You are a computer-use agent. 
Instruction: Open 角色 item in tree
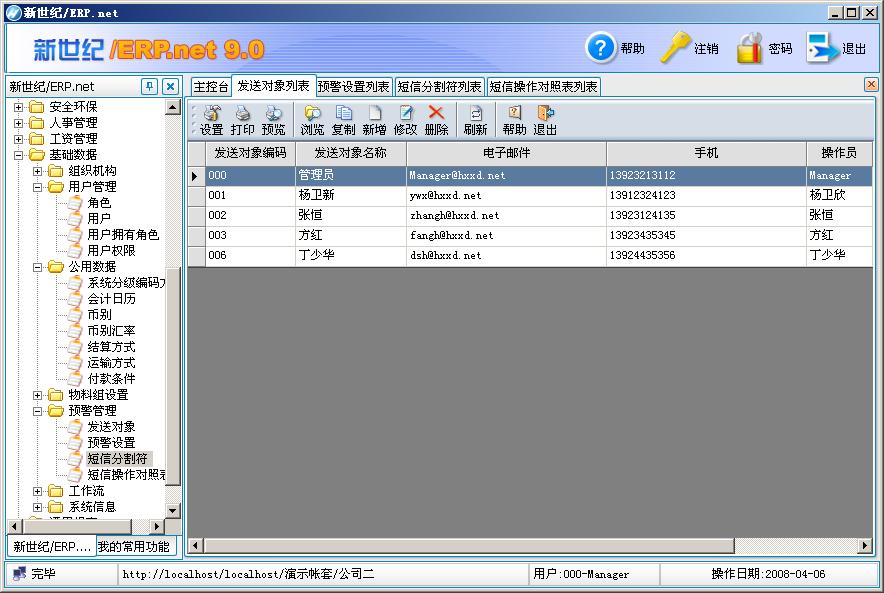click(99, 202)
